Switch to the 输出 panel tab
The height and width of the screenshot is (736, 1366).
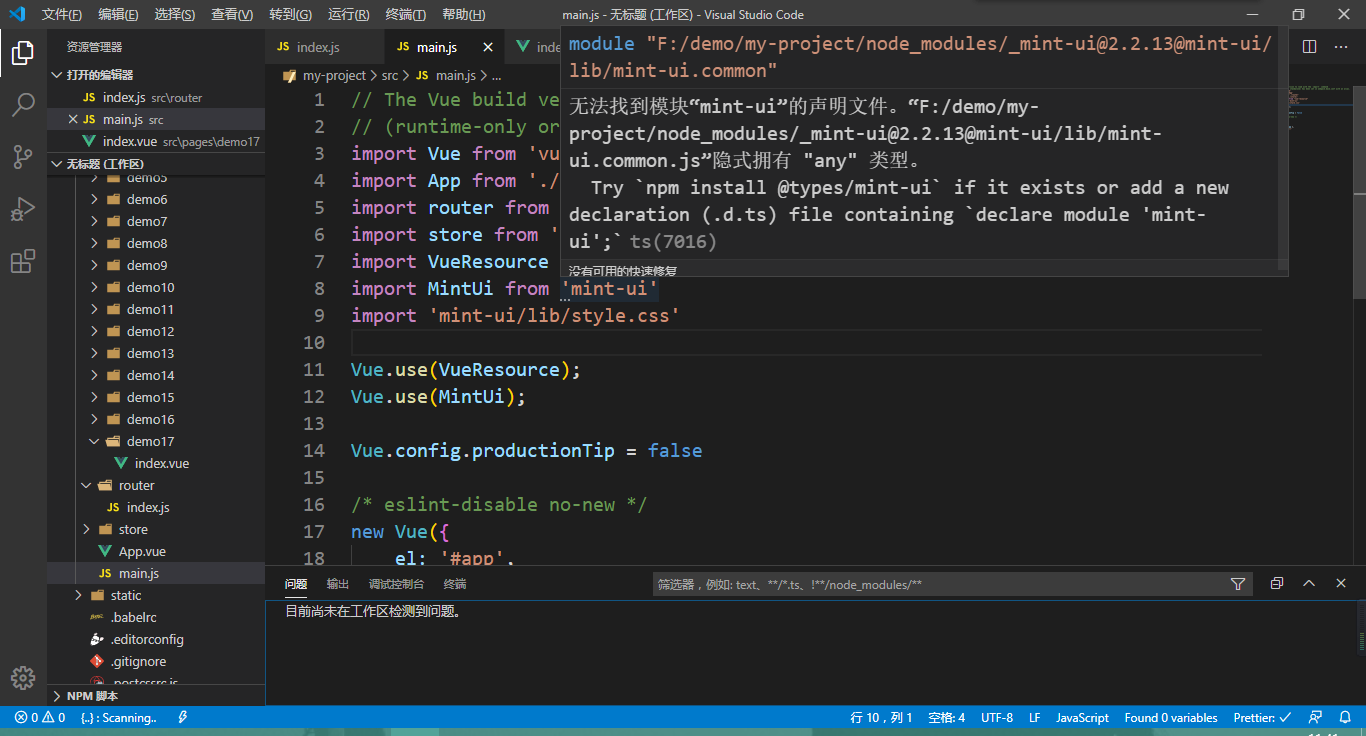click(338, 584)
